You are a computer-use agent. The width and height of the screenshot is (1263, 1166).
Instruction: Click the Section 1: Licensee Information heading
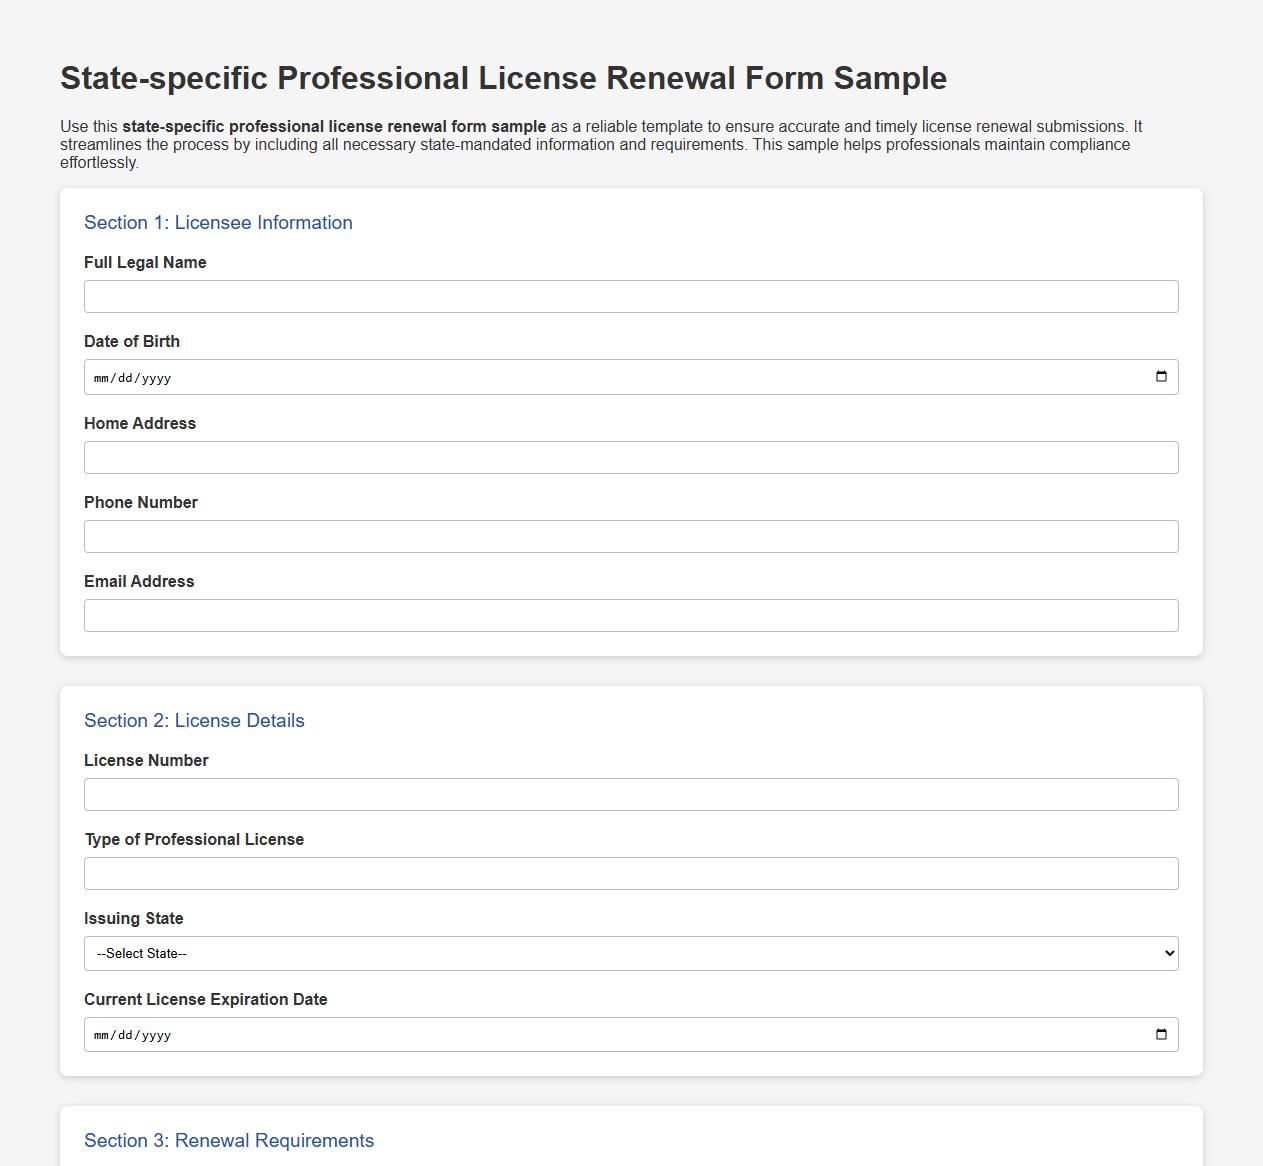click(218, 223)
